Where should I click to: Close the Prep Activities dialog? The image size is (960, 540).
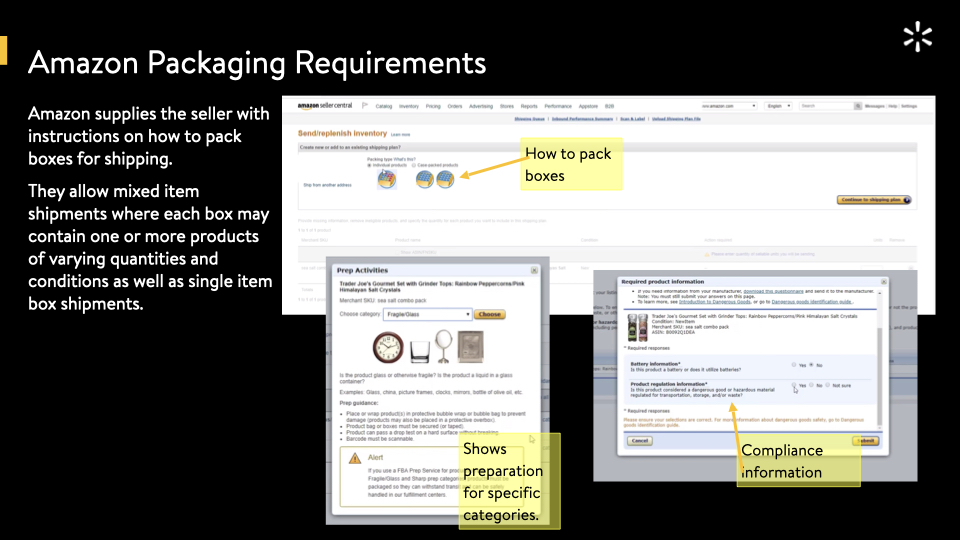coord(534,270)
